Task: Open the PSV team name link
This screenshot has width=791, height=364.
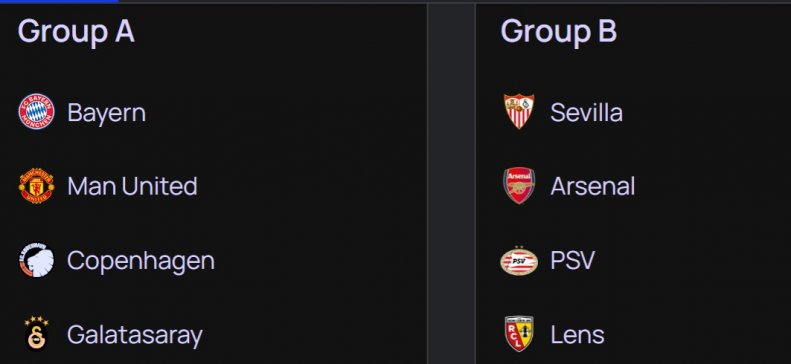Action: 573,261
